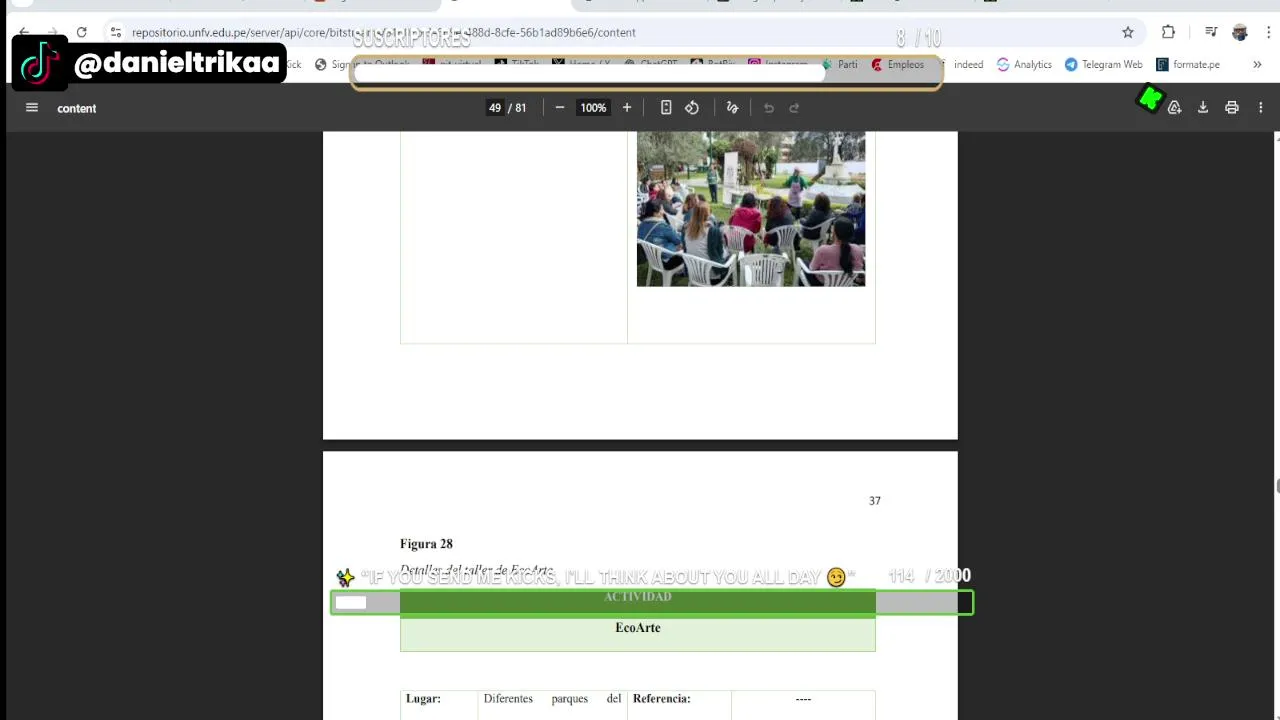This screenshot has width=1280, height=720.
Task: Click the PDF page number field showing 49
Action: pyautogui.click(x=495, y=108)
